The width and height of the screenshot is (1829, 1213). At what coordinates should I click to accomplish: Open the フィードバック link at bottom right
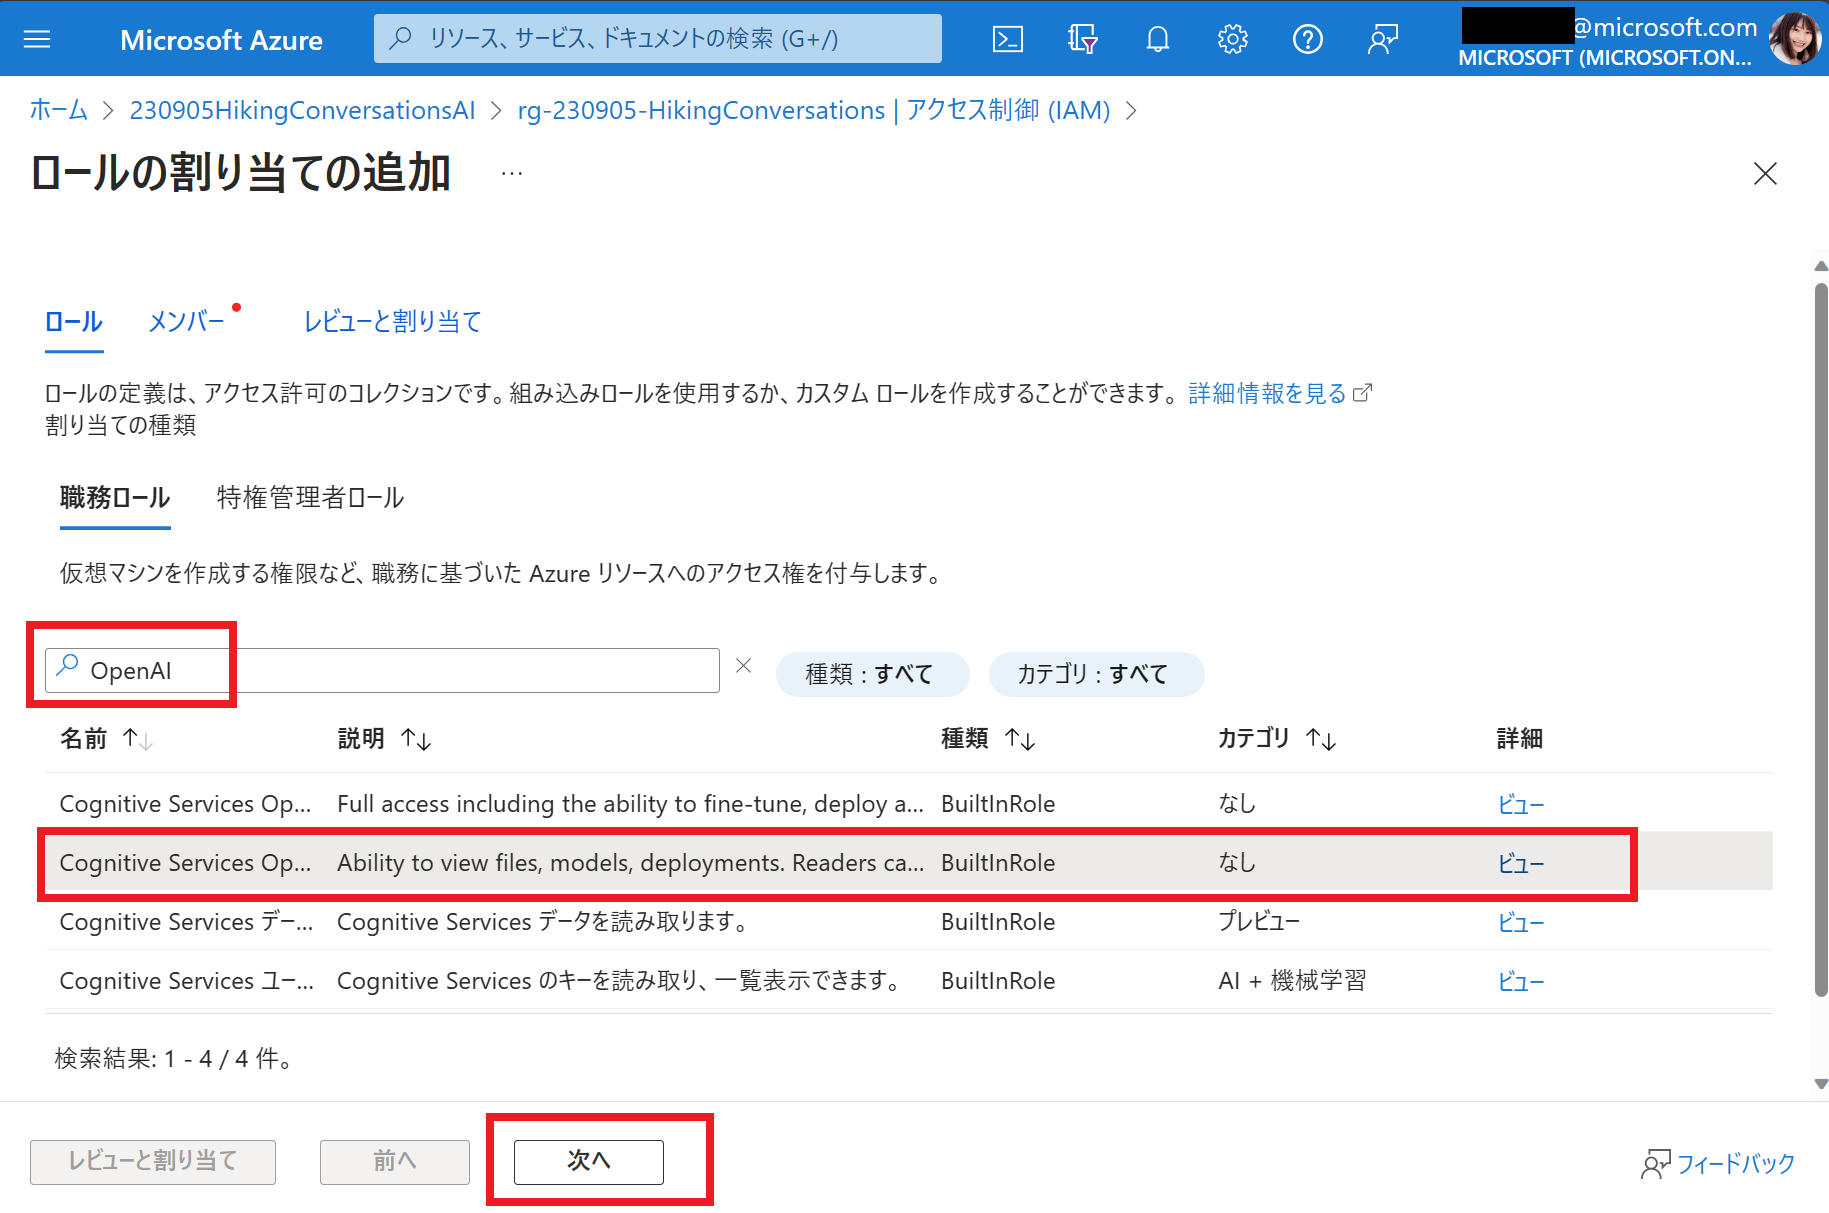(x=1718, y=1164)
